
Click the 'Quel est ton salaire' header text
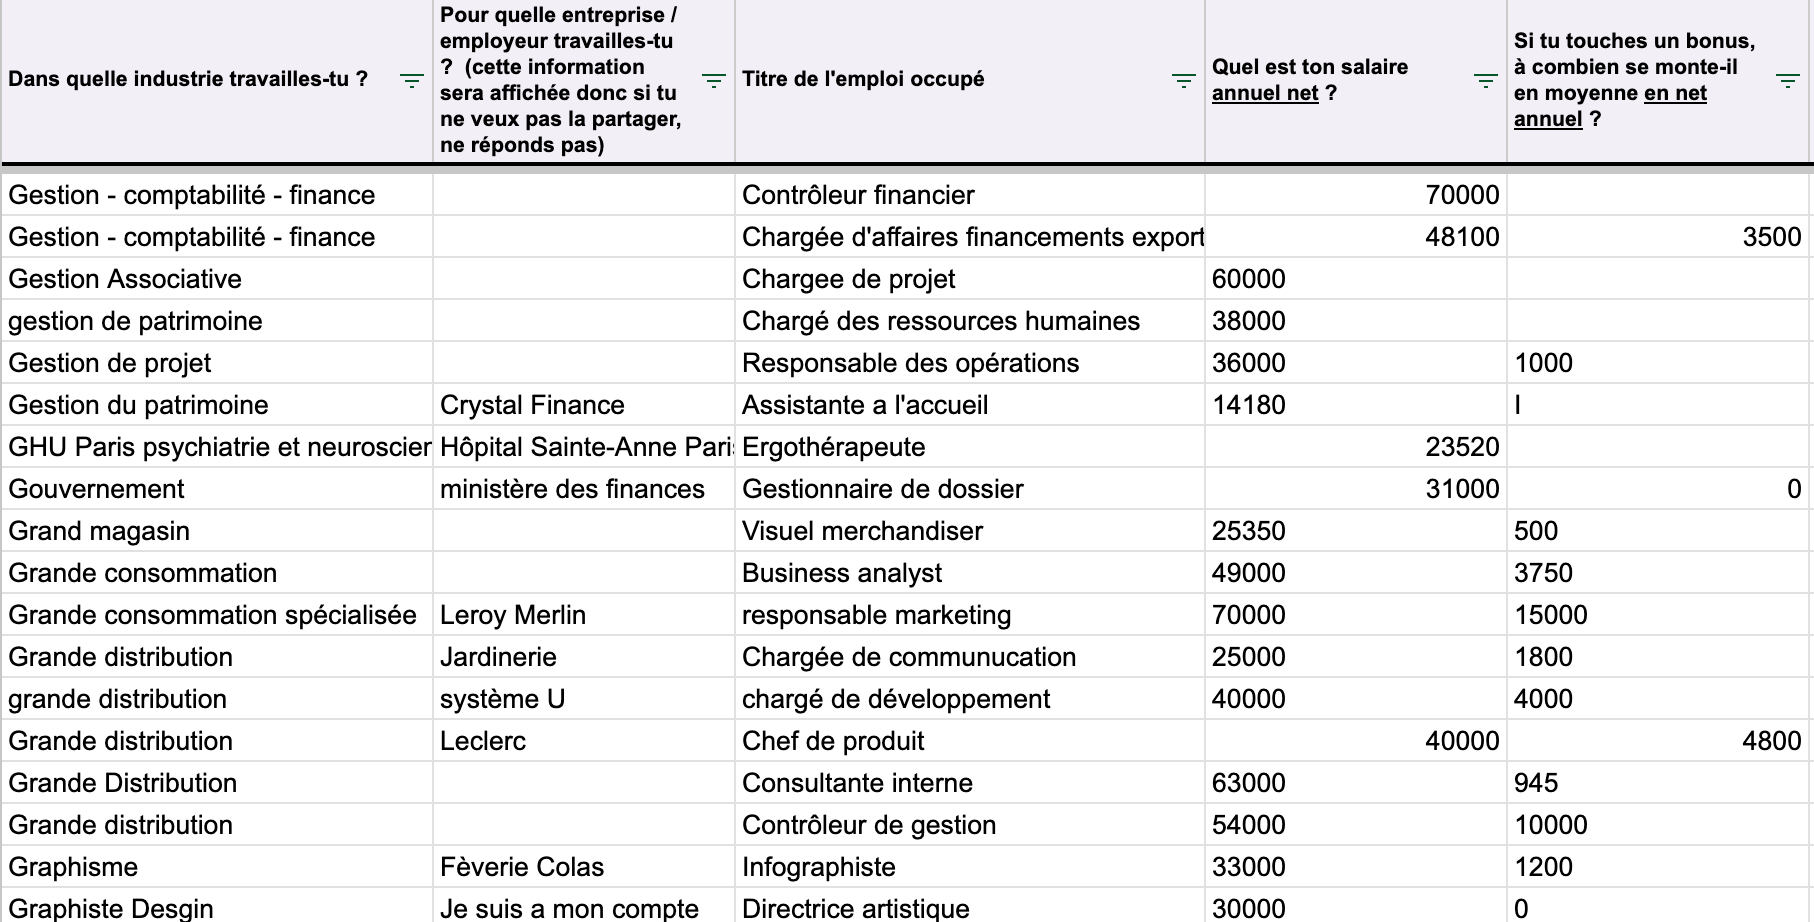(1310, 67)
